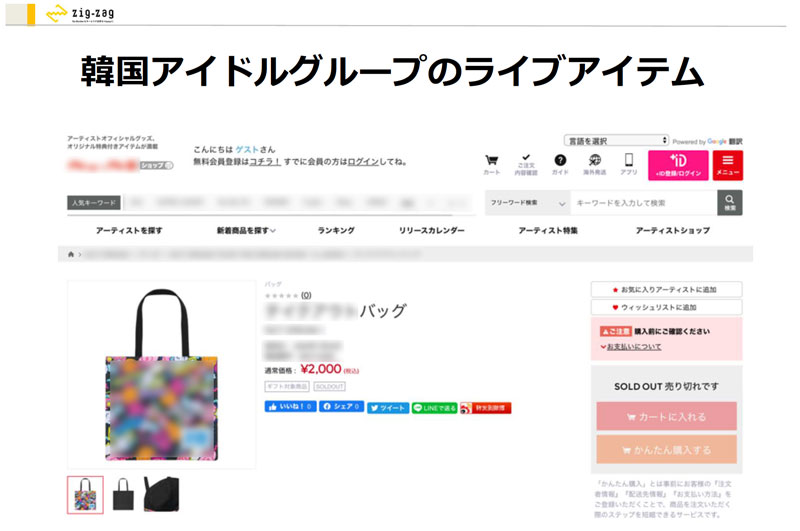This screenshot has height=531, width=800.
Task: Expand the payment information link
Action: point(631,347)
